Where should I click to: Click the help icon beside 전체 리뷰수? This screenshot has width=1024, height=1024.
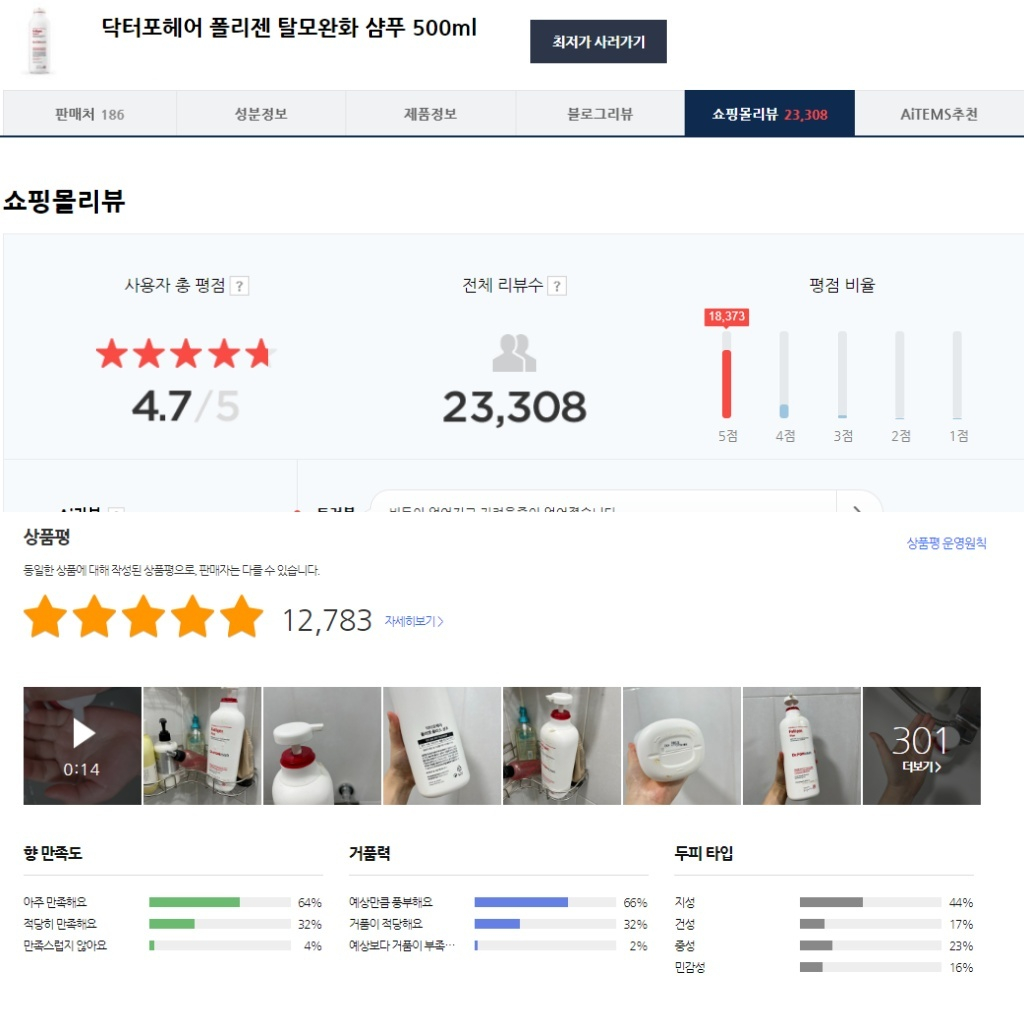(556, 286)
